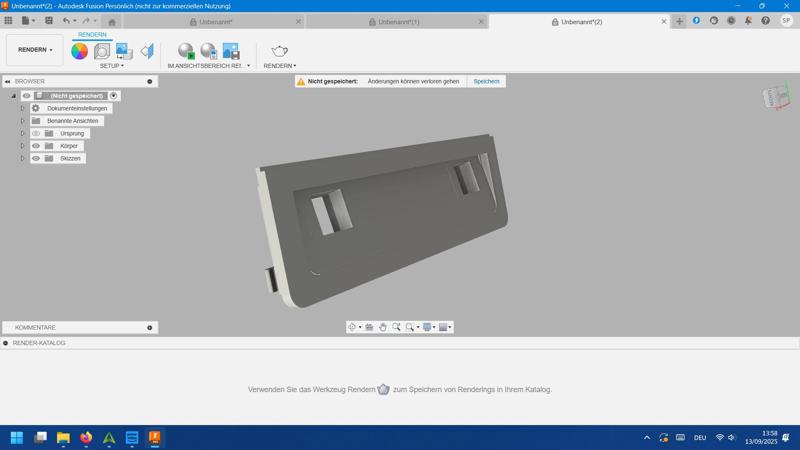800x450 pixels.
Task: Click the Orbit tool icon
Action: click(x=352, y=327)
